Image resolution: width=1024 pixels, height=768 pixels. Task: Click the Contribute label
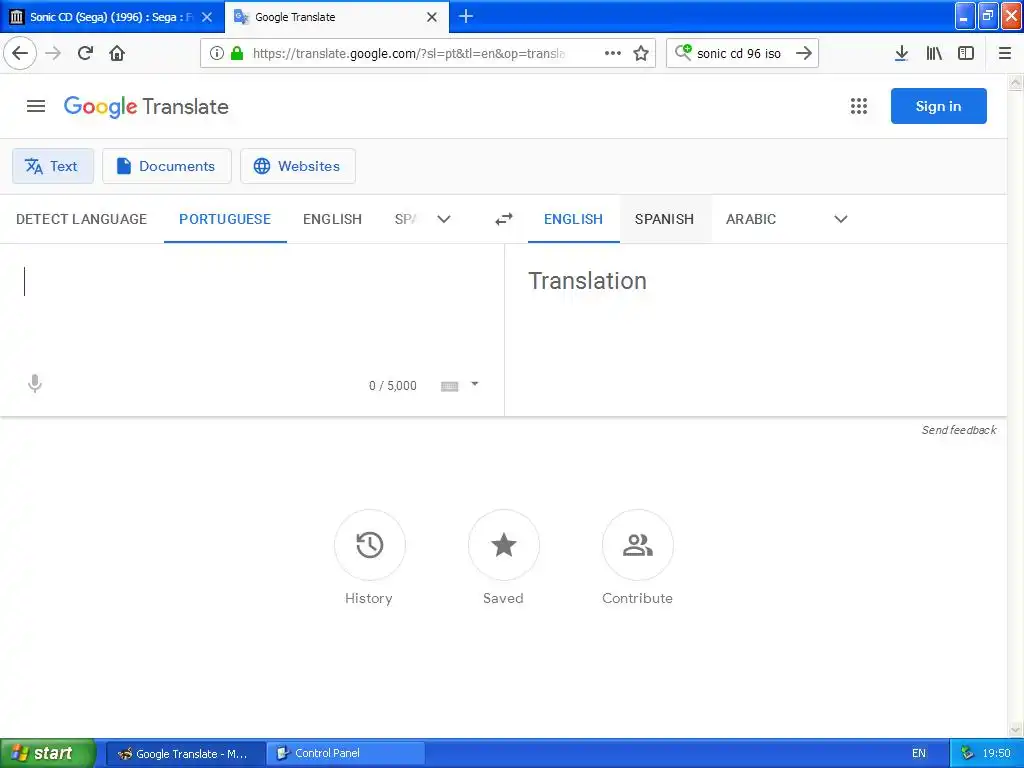637,598
